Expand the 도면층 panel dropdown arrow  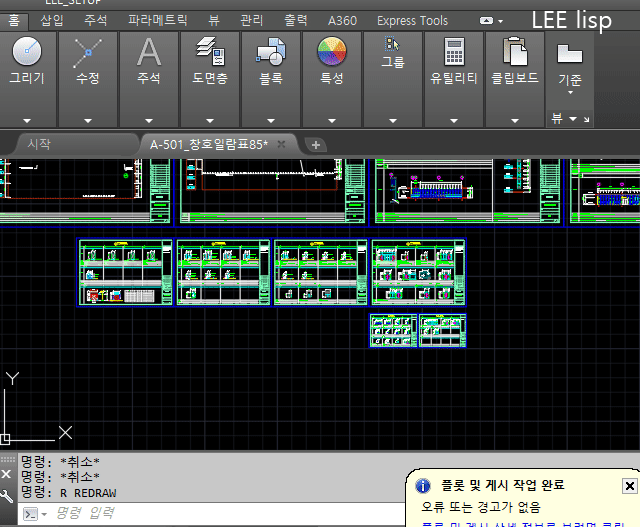point(210,121)
